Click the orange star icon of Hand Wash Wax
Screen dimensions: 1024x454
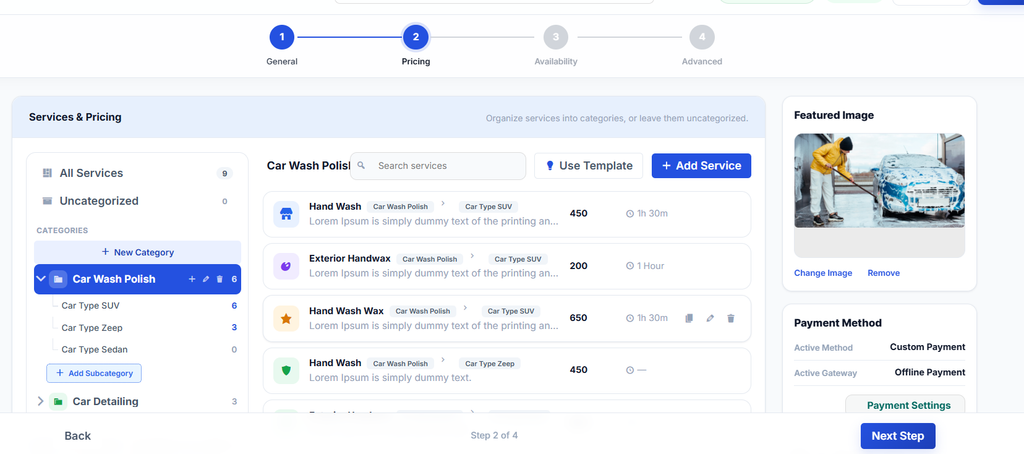tap(286, 318)
